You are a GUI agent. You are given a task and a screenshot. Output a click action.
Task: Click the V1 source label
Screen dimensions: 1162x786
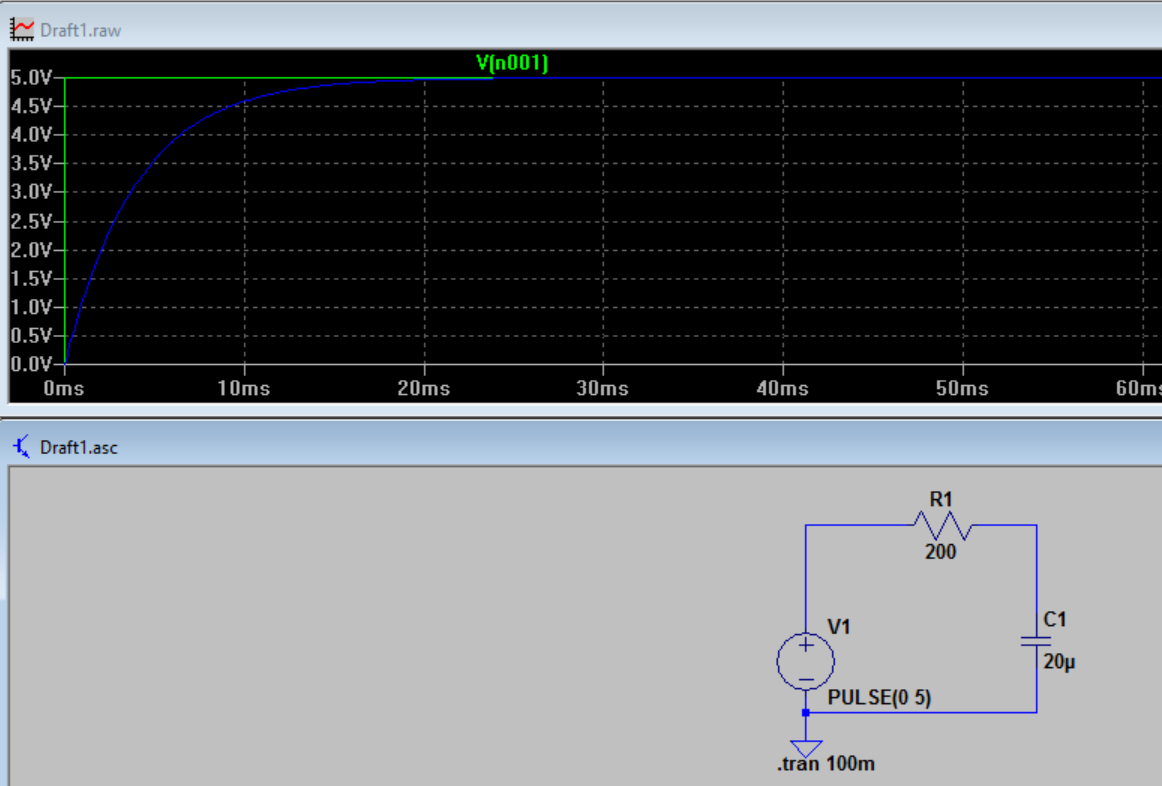point(838,627)
